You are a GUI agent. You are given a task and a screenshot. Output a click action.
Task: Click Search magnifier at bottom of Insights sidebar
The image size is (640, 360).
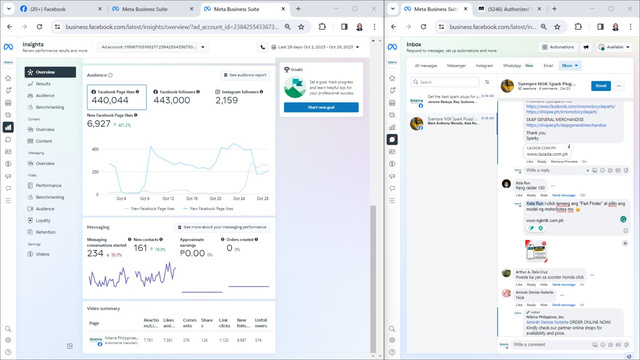pyautogui.click(x=8, y=329)
